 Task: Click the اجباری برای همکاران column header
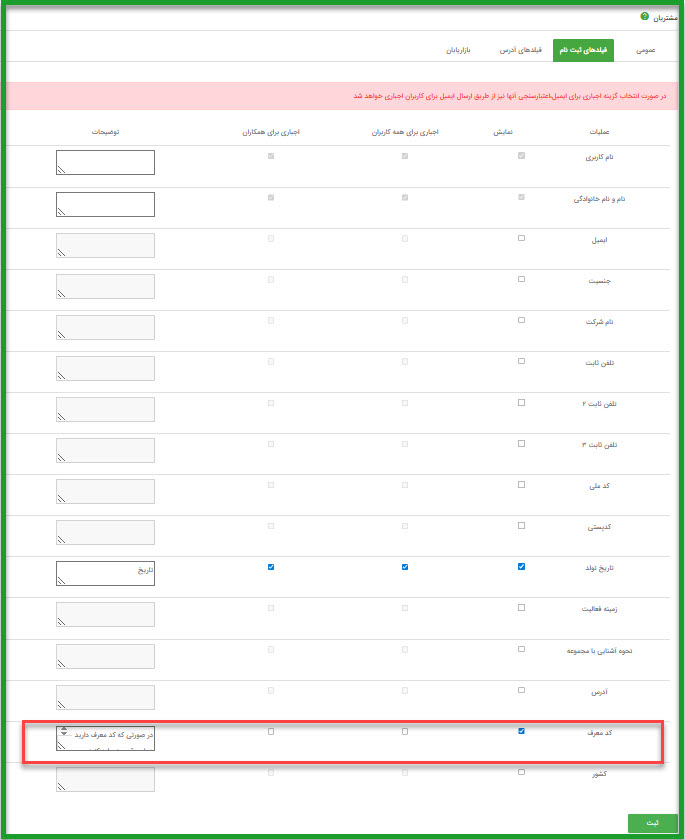tap(271, 132)
